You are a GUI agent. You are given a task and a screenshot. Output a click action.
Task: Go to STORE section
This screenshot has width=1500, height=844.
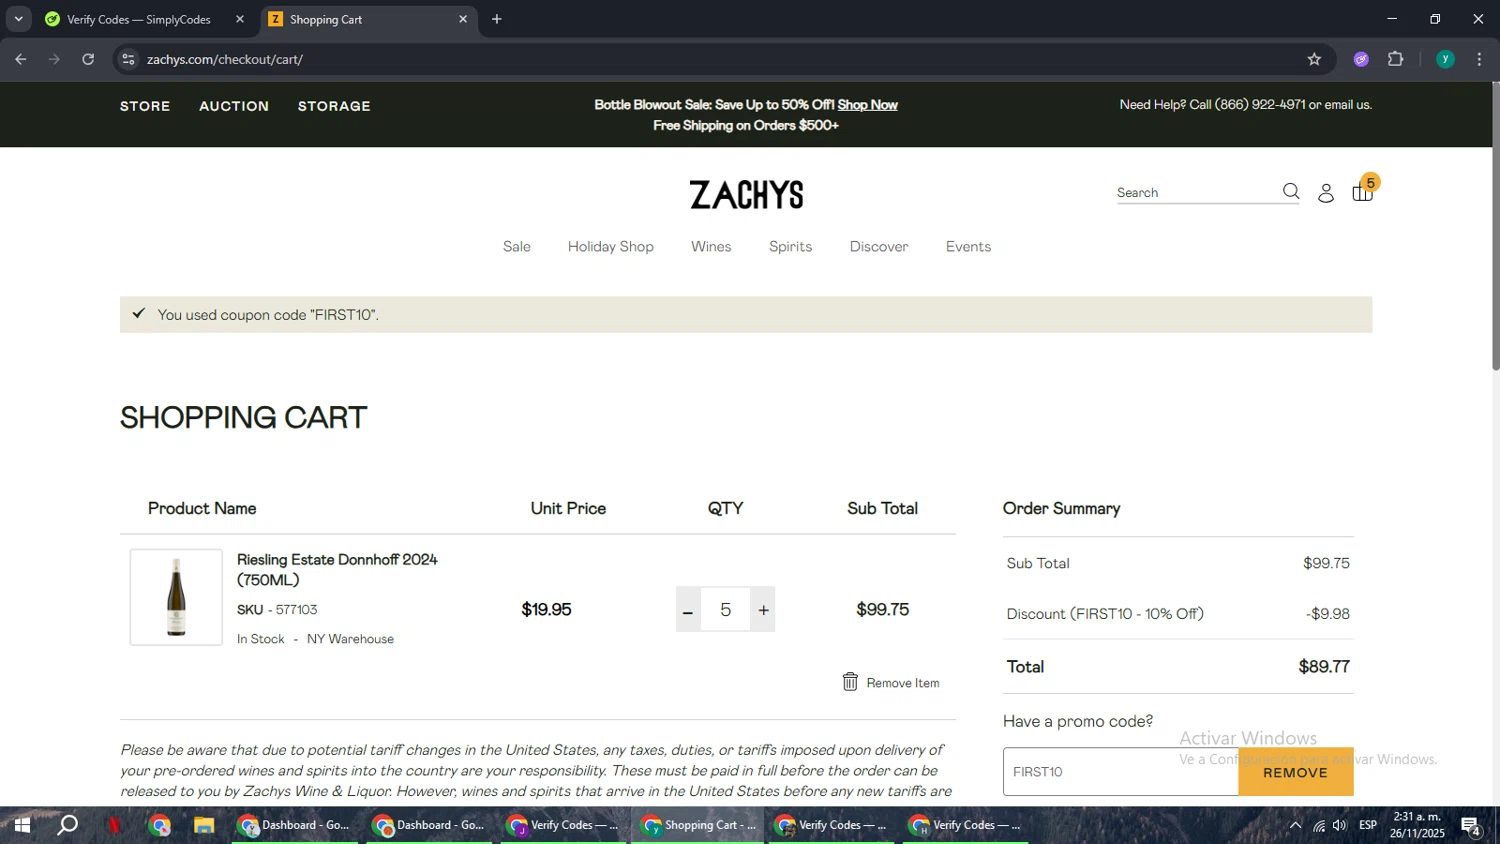click(145, 106)
